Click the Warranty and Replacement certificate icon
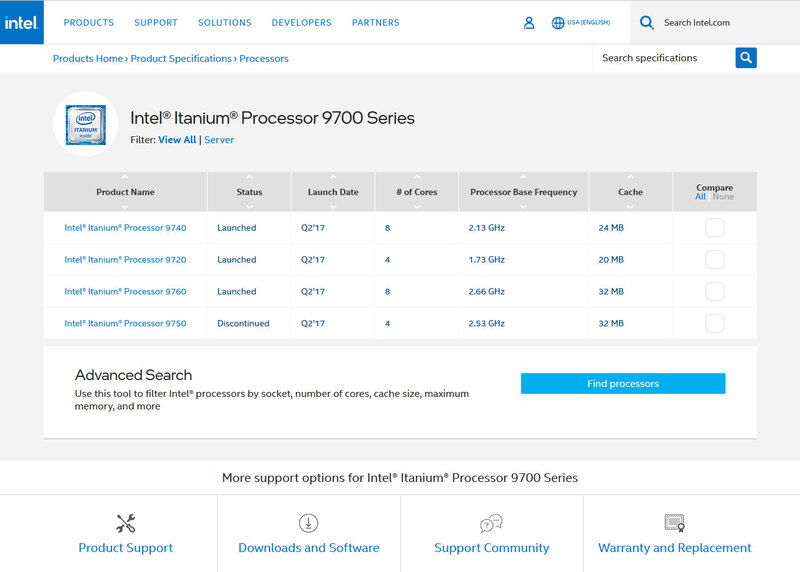This screenshot has width=800, height=572. [674, 523]
